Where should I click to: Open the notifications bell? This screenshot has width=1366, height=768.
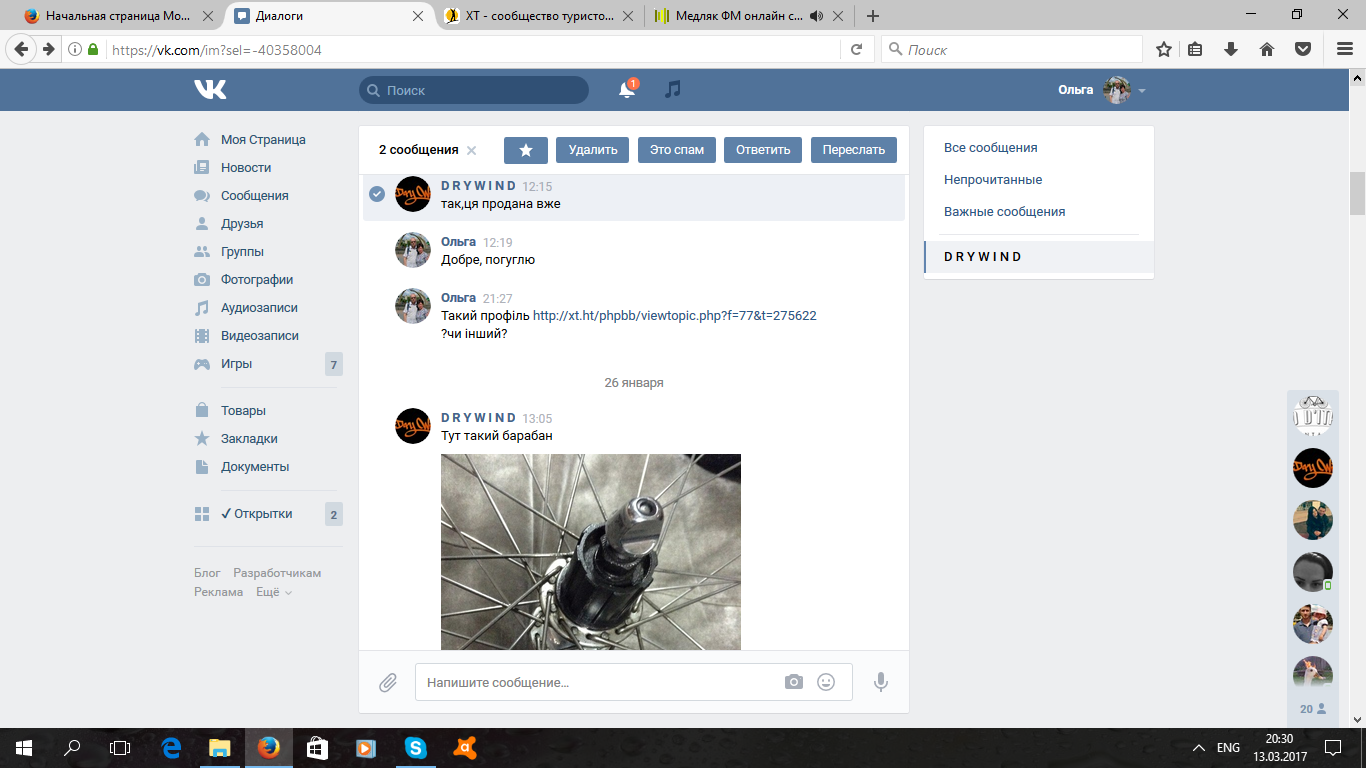click(627, 90)
